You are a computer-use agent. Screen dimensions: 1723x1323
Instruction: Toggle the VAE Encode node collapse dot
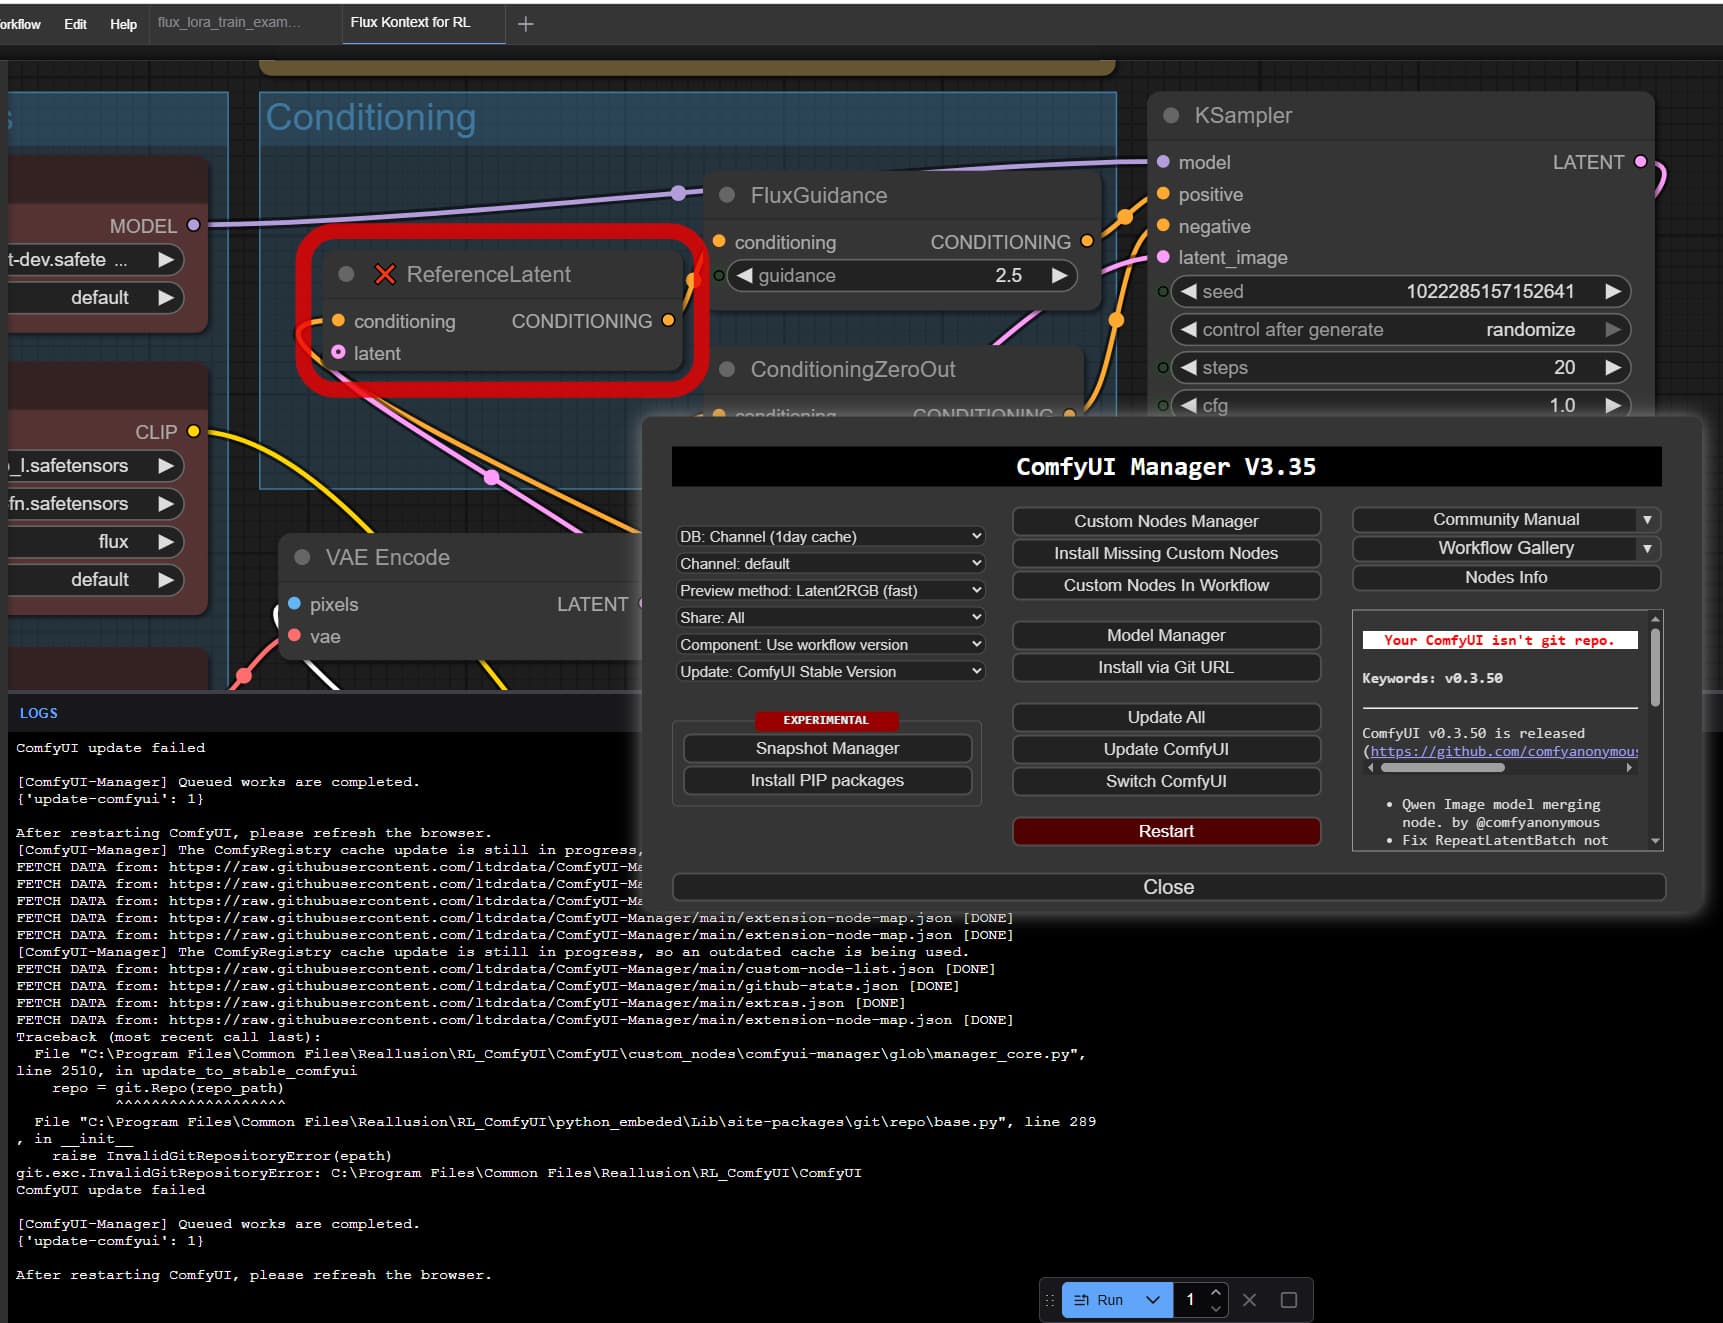tap(302, 557)
